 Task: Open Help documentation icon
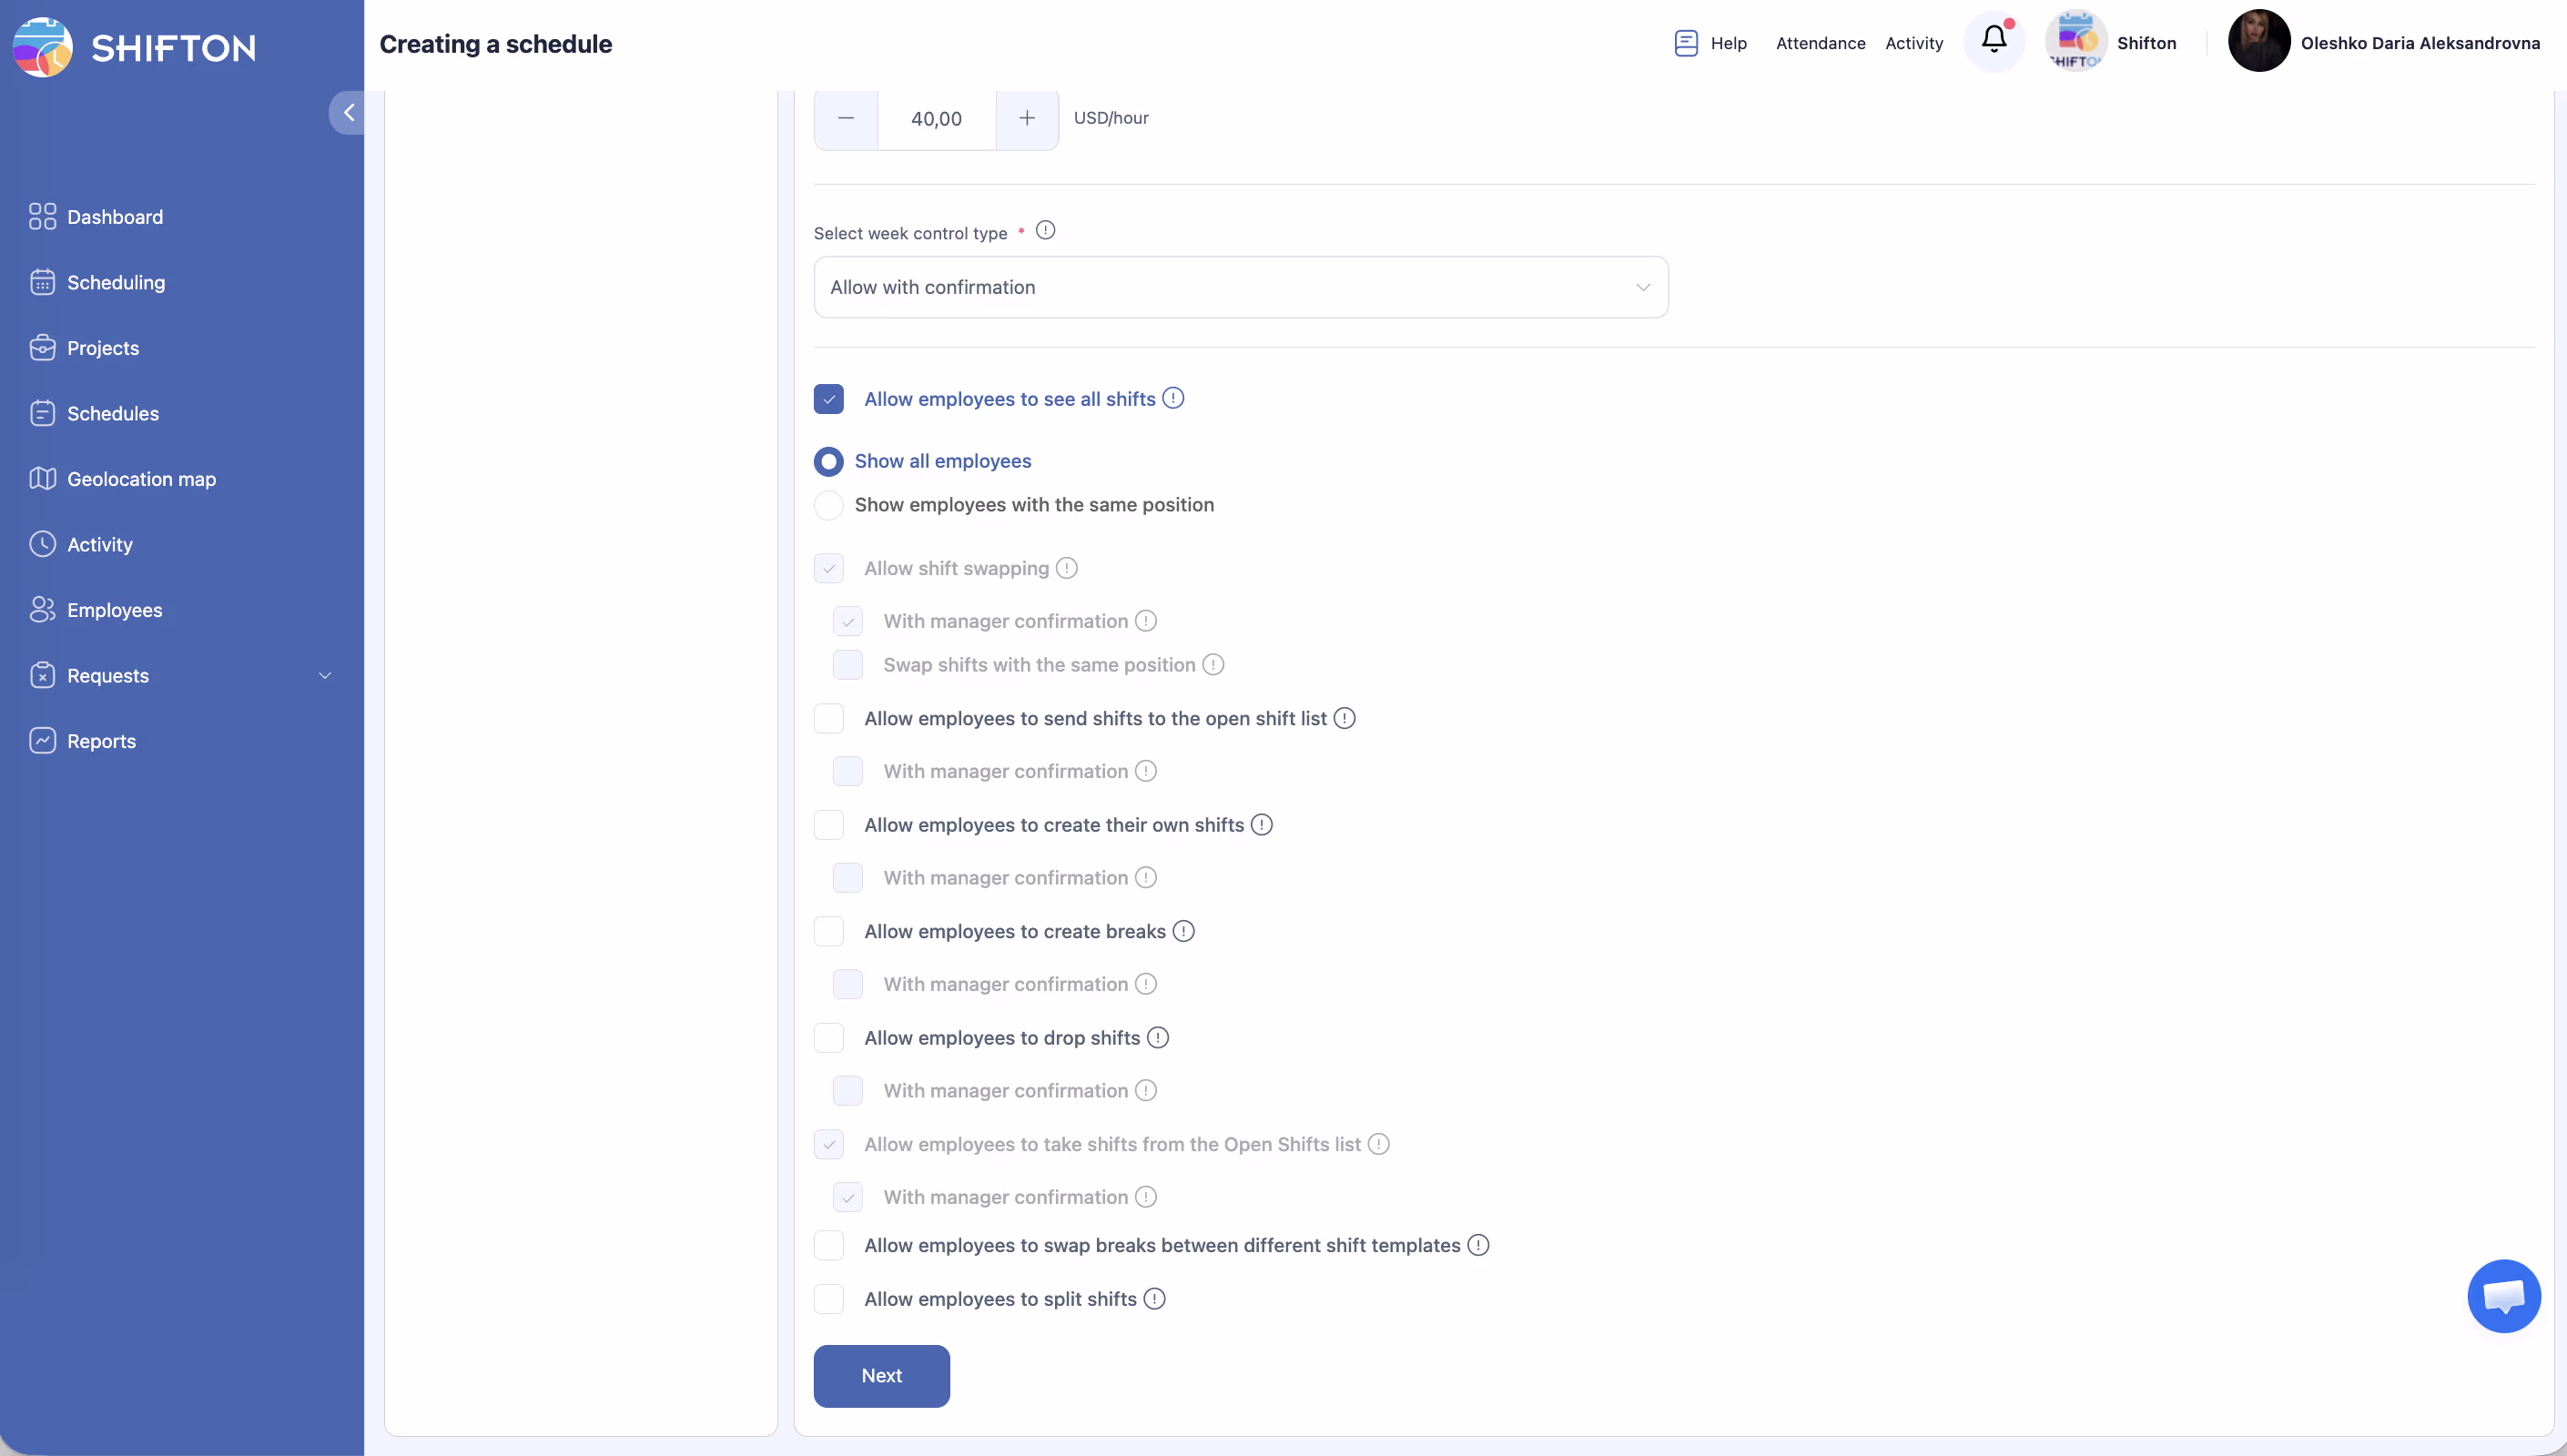[1685, 43]
